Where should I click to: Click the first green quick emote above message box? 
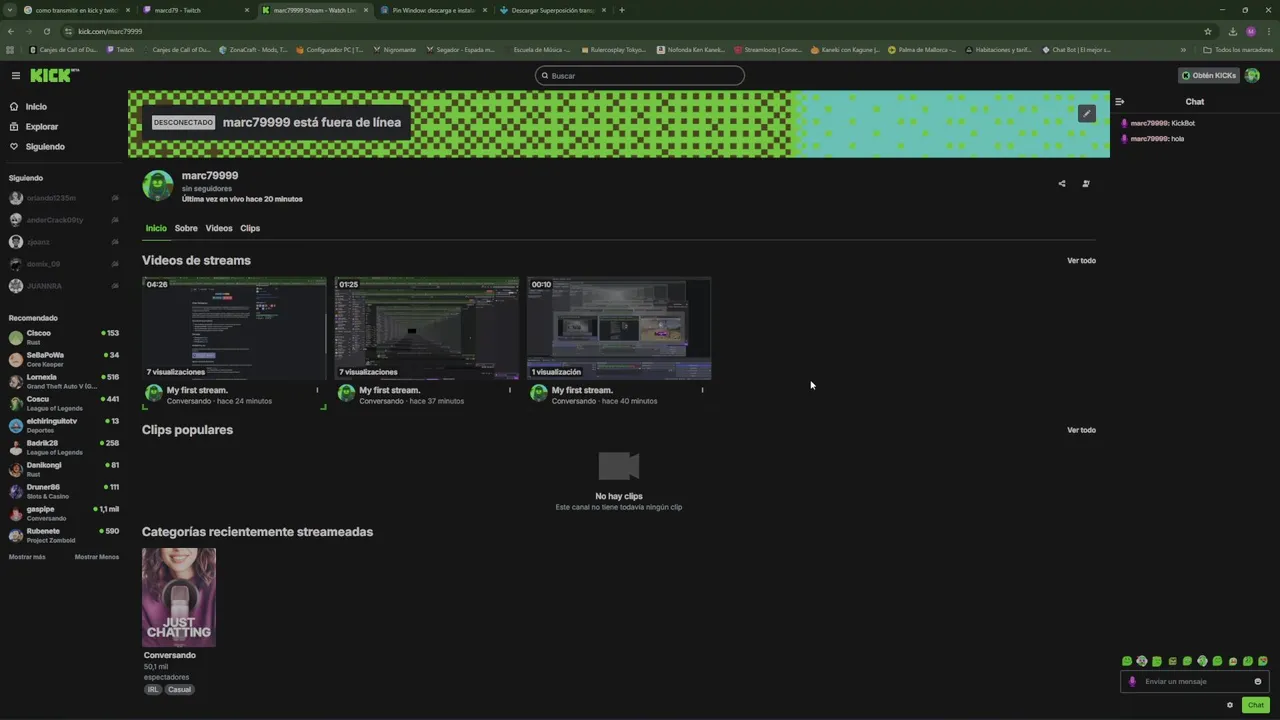pyautogui.click(x=1127, y=661)
